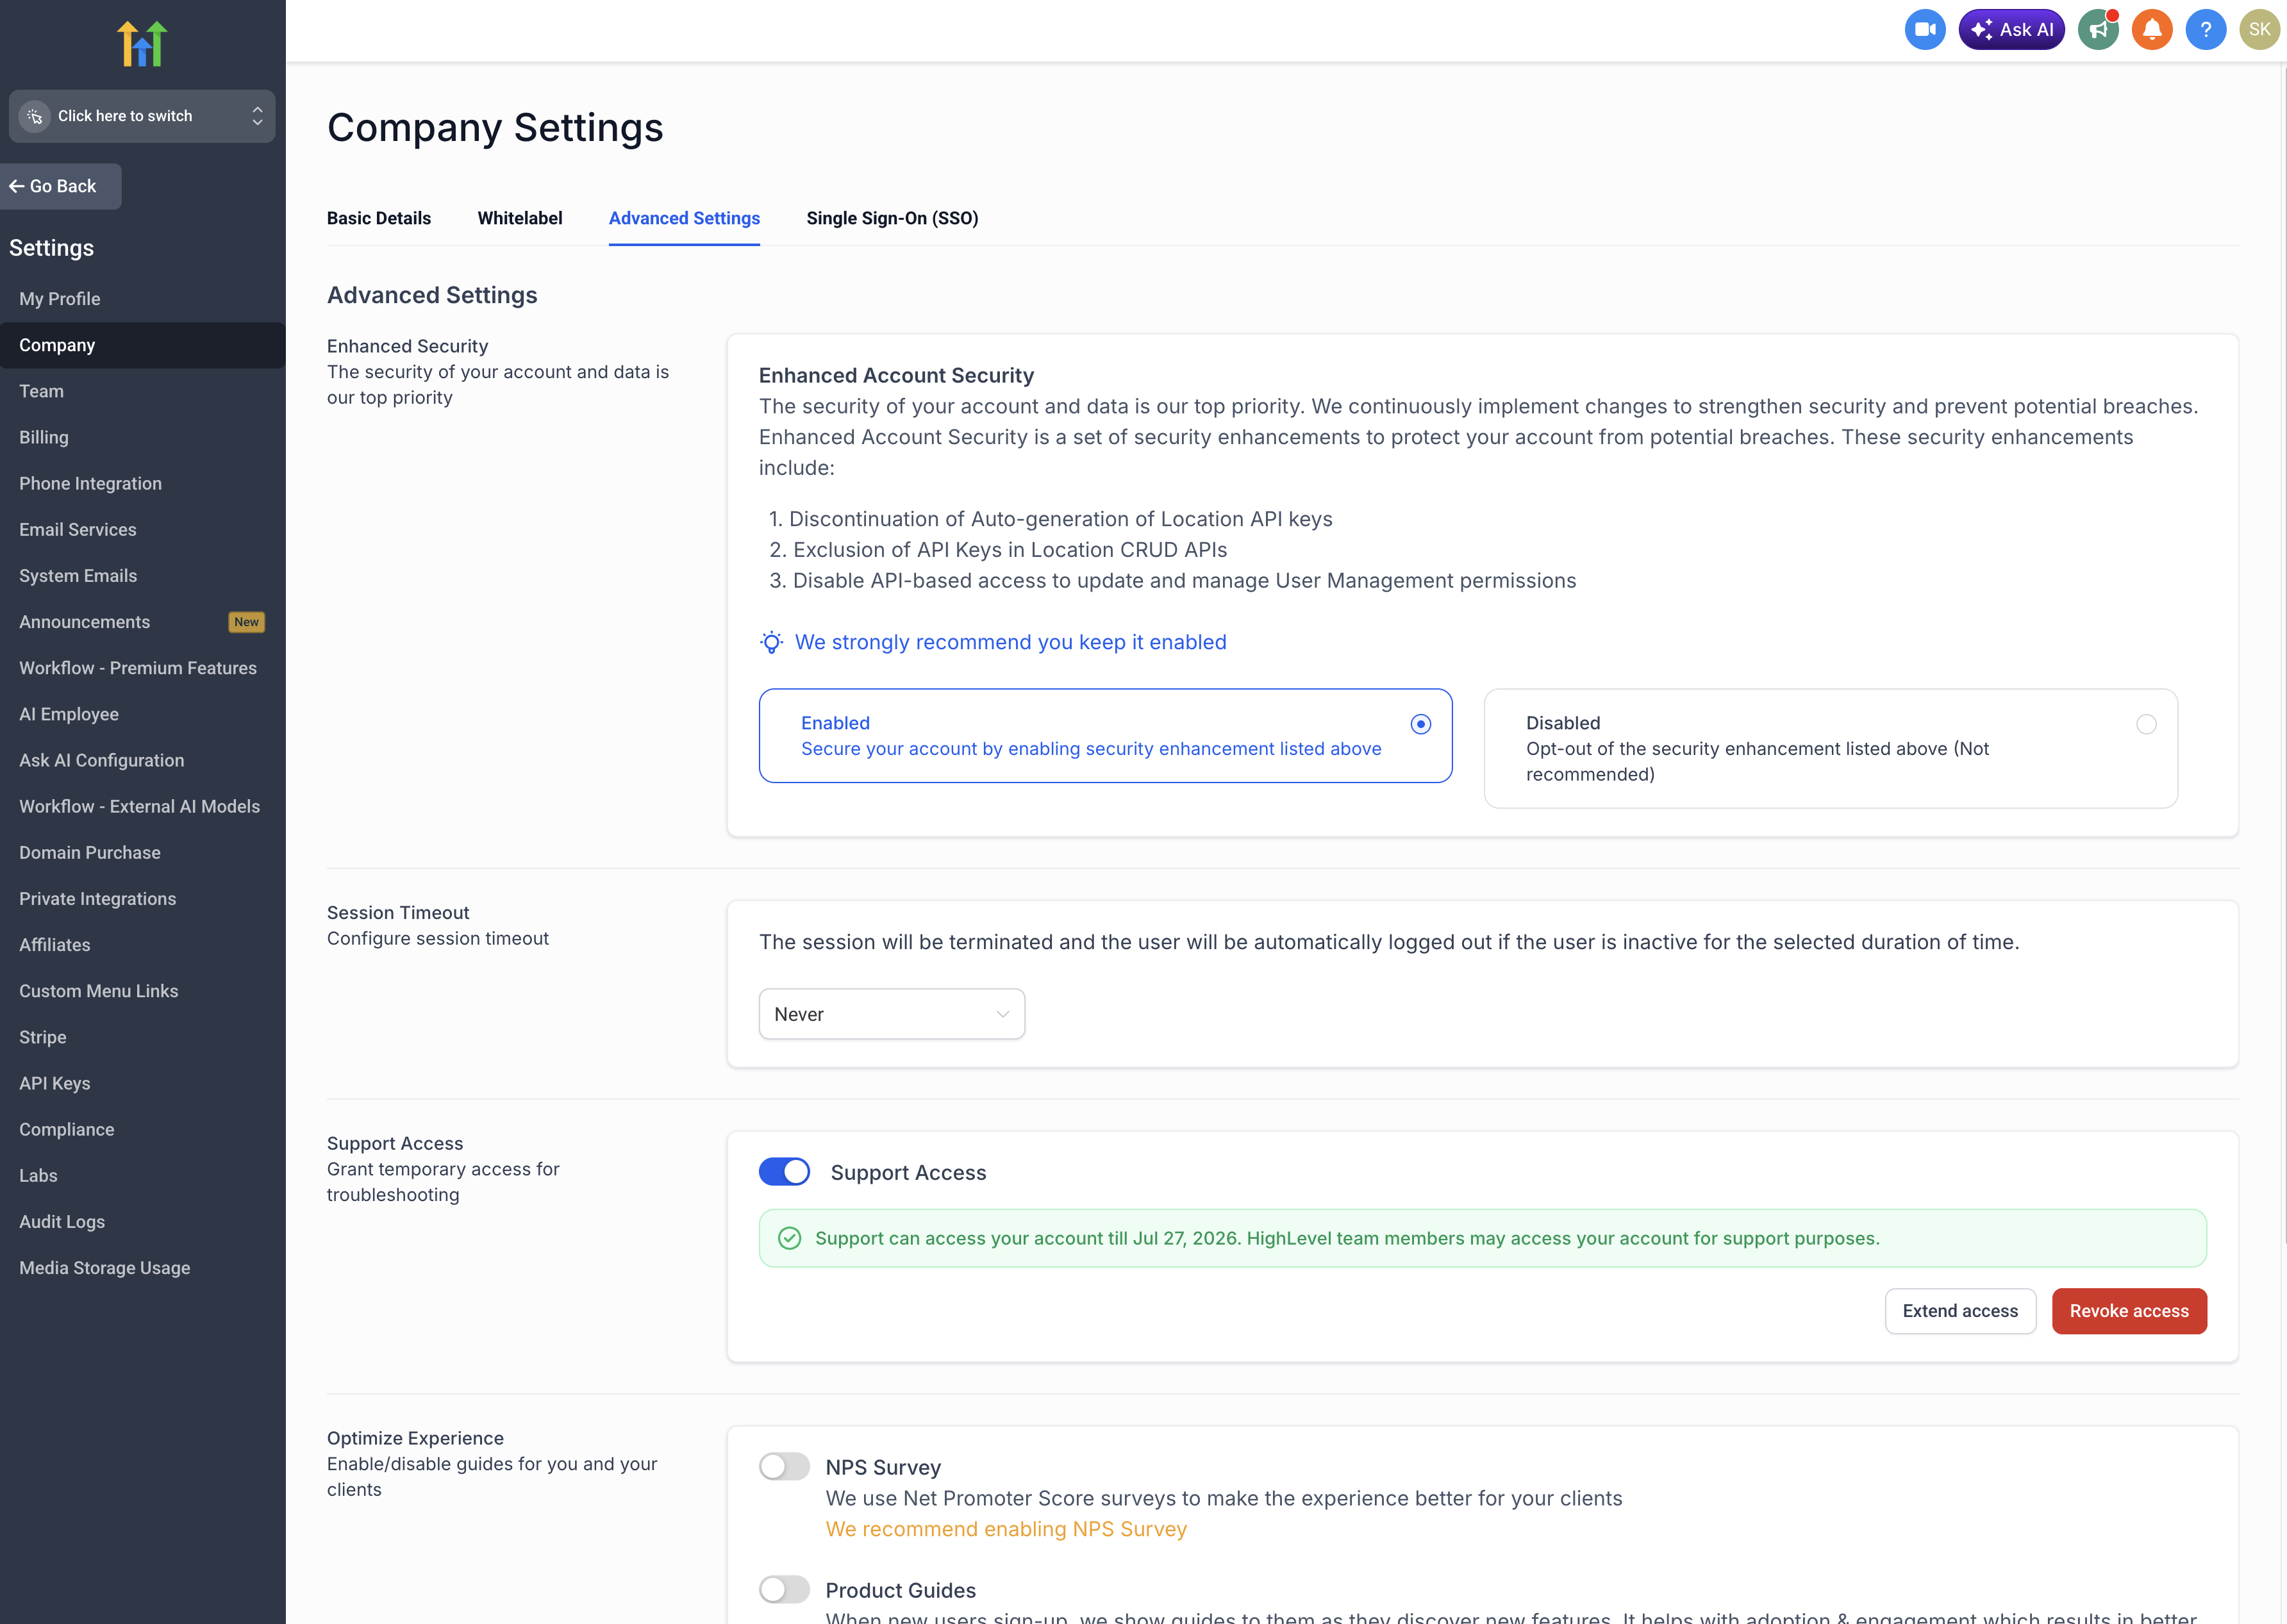Toggle the Support Access switch off
This screenshot has height=1624, width=2287.
click(x=784, y=1172)
